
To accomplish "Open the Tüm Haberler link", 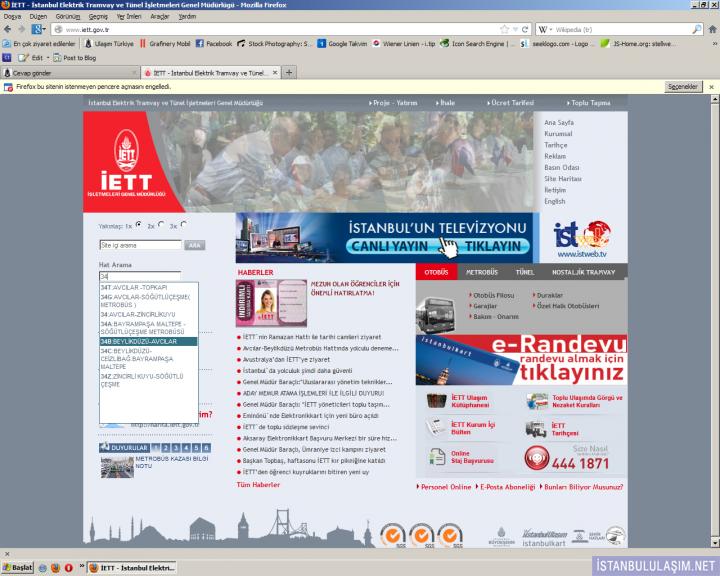I will [258, 485].
